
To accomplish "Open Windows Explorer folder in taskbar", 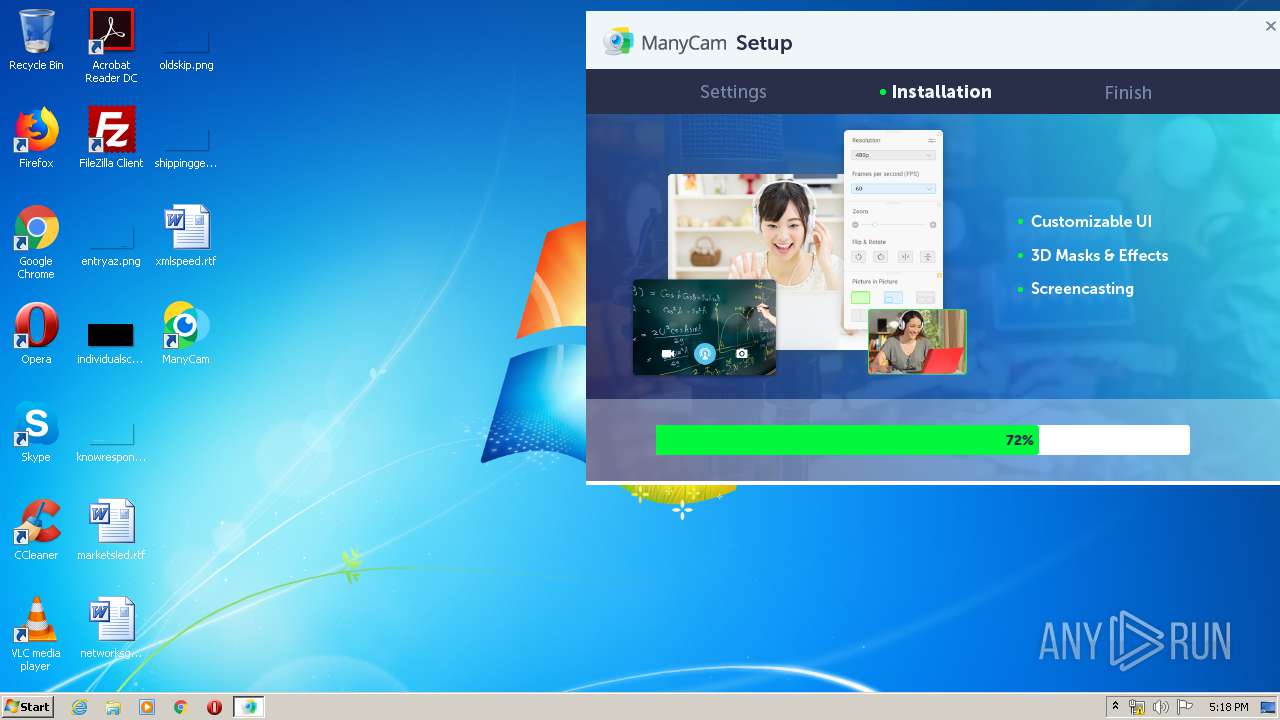I will [x=113, y=707].
